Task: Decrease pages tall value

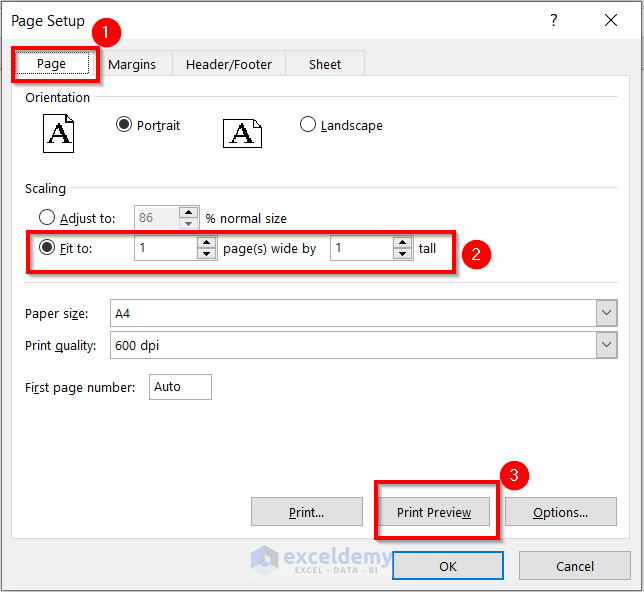Action: [x=402, y=253]
